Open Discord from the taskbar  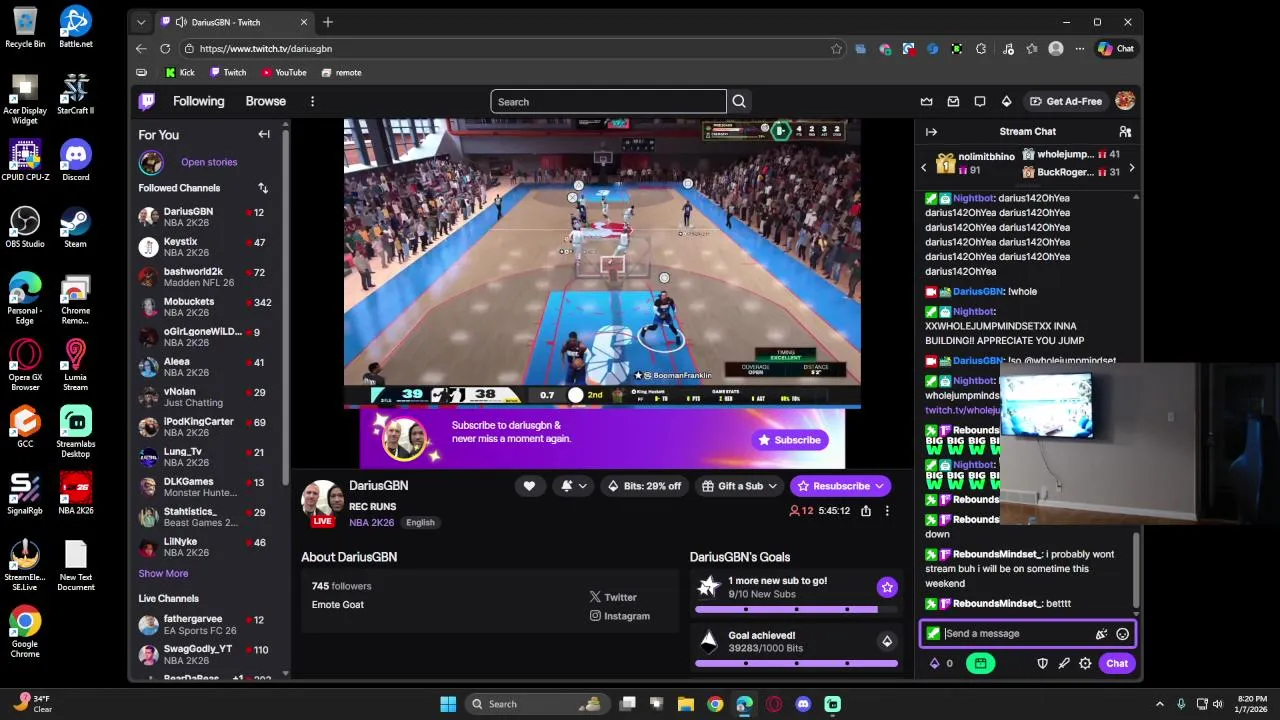(x=803, y=704)
